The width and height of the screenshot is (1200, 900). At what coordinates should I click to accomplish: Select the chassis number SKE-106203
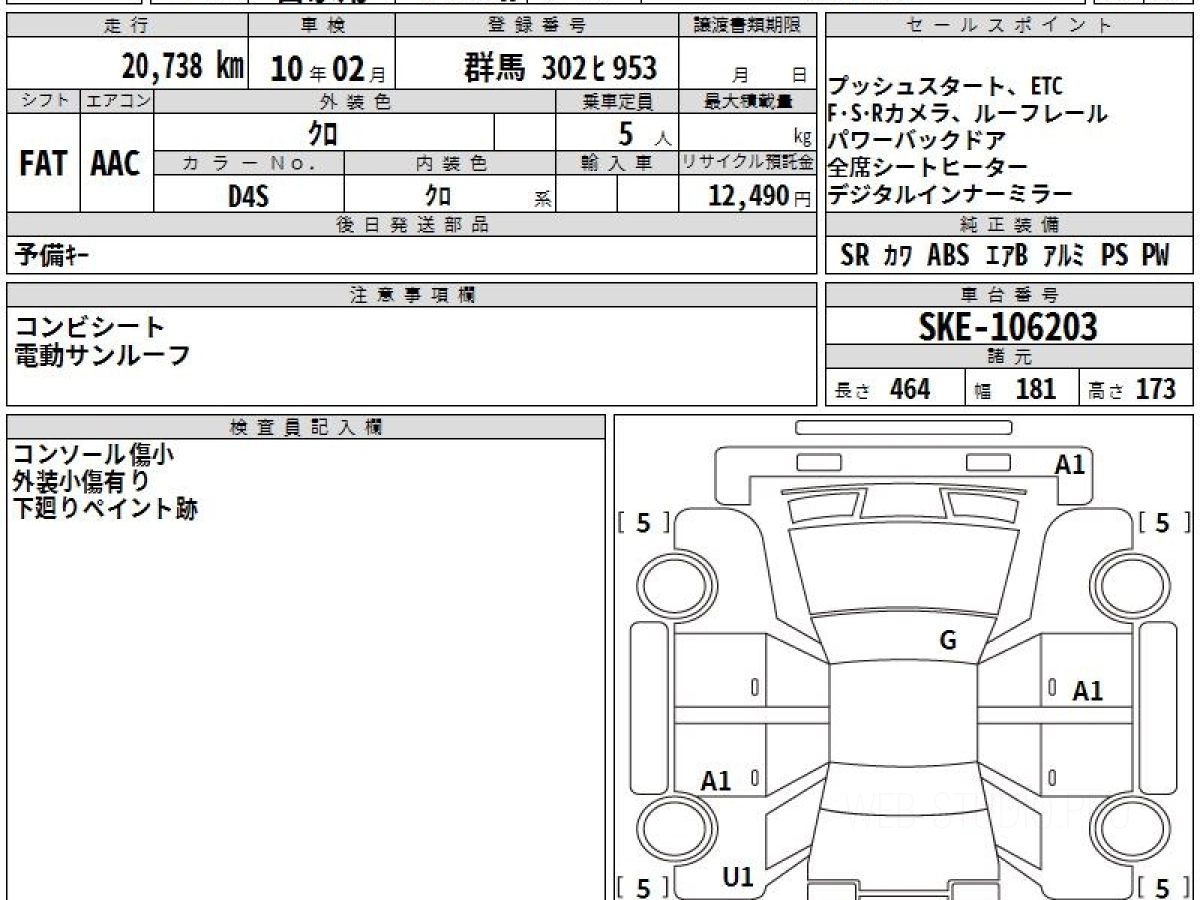click(x=1008, y=326)
